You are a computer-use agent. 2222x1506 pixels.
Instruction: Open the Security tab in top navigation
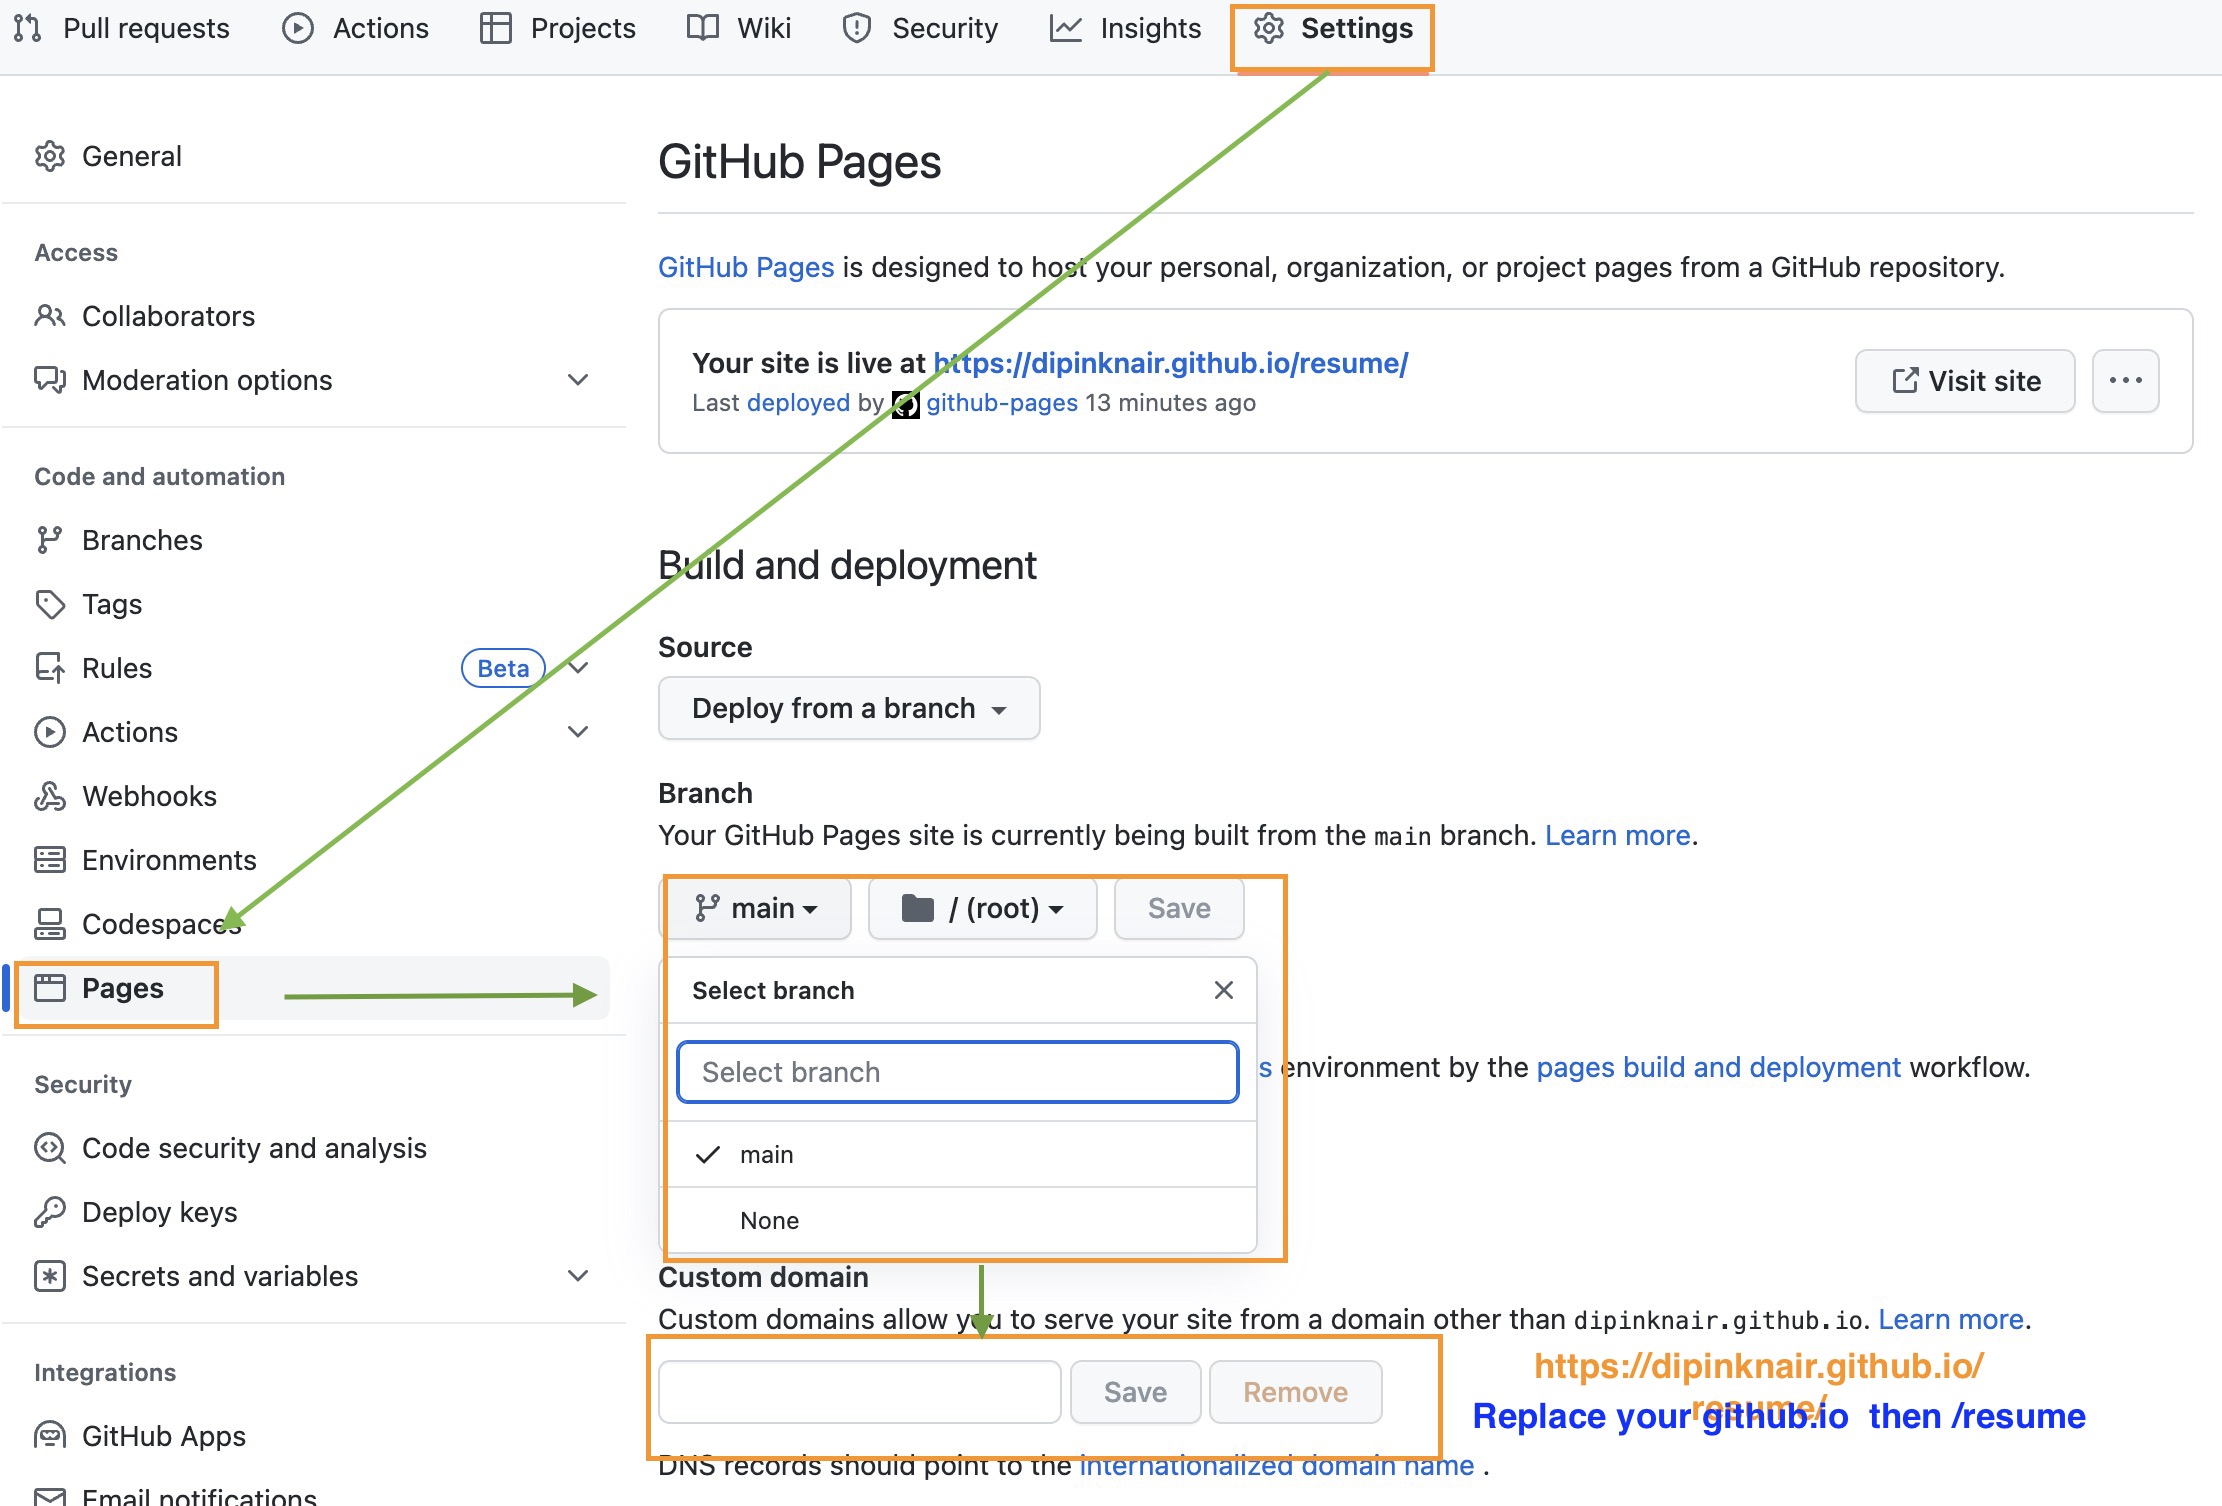click(920, 28)
